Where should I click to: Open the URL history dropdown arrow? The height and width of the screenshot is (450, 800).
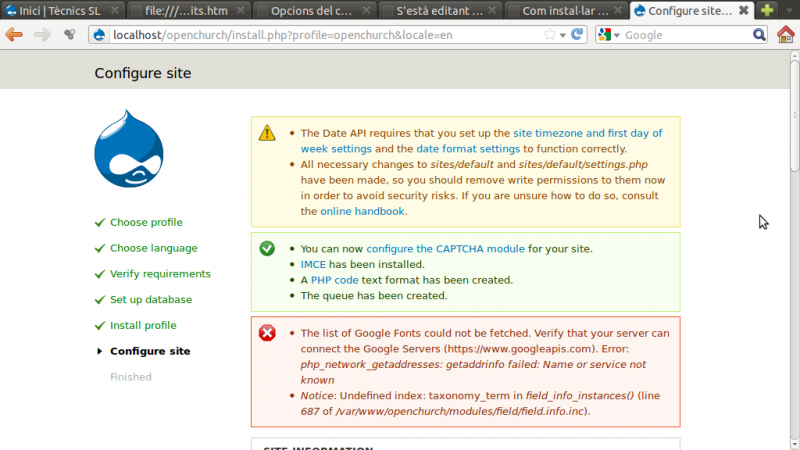pos(564,34)
